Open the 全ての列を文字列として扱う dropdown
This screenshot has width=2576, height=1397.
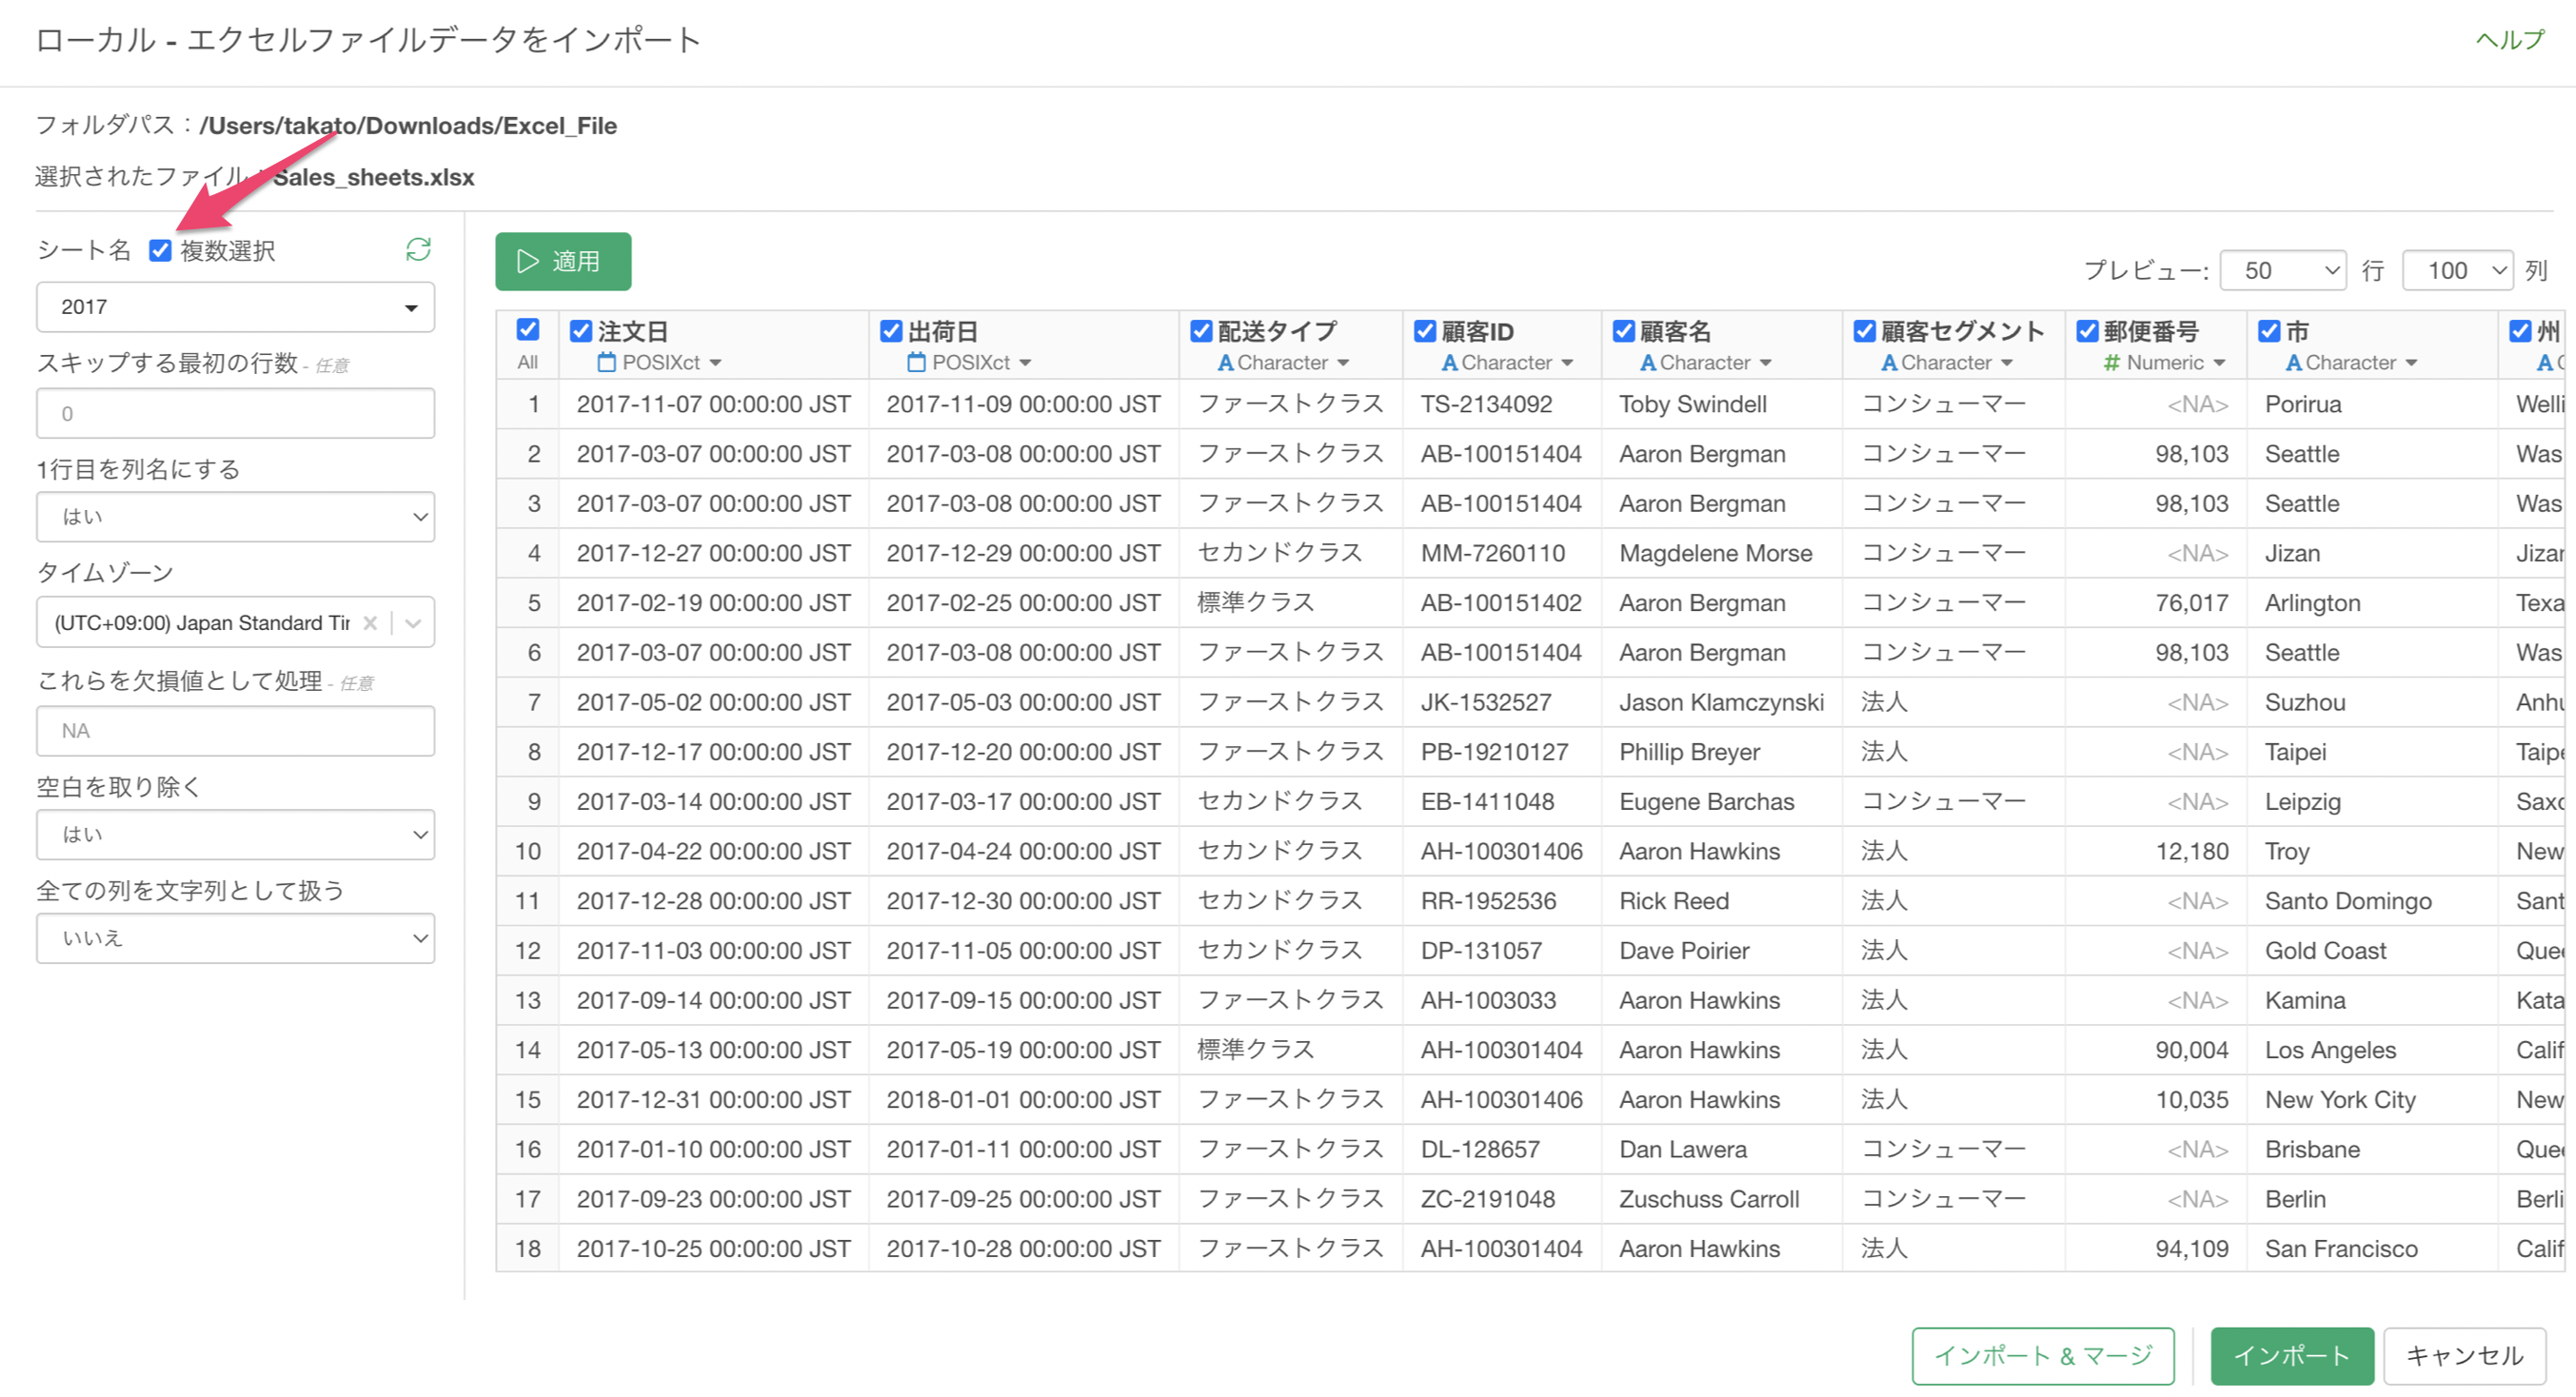pyautogui.click(x=235, y=938)
